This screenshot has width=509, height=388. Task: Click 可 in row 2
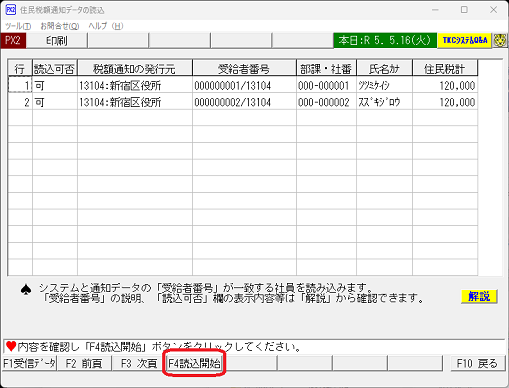(x=55, y=102)
